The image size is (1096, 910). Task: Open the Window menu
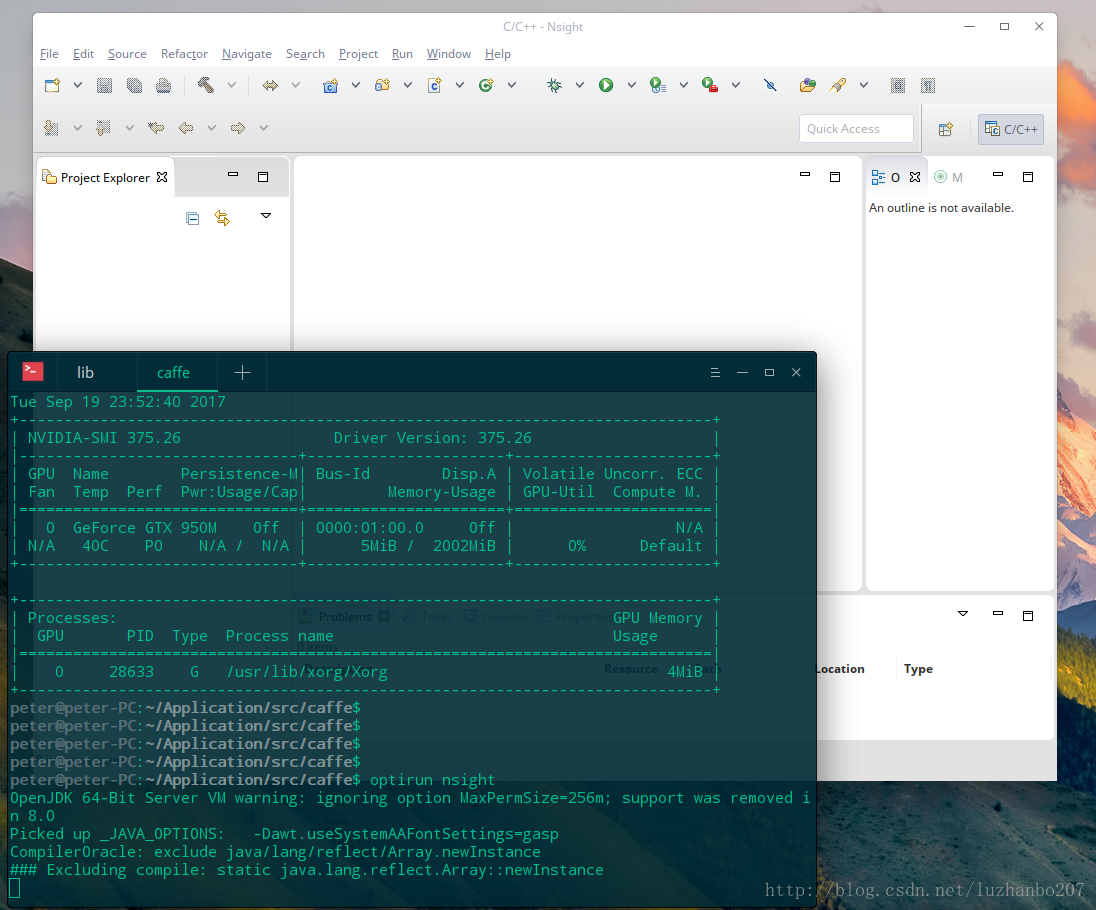[x=449, y=54]
